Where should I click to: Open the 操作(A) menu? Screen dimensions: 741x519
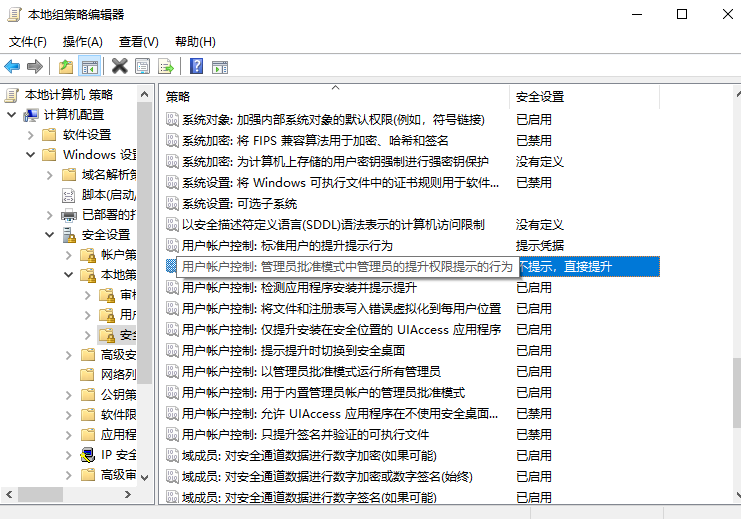click(82, 41)
